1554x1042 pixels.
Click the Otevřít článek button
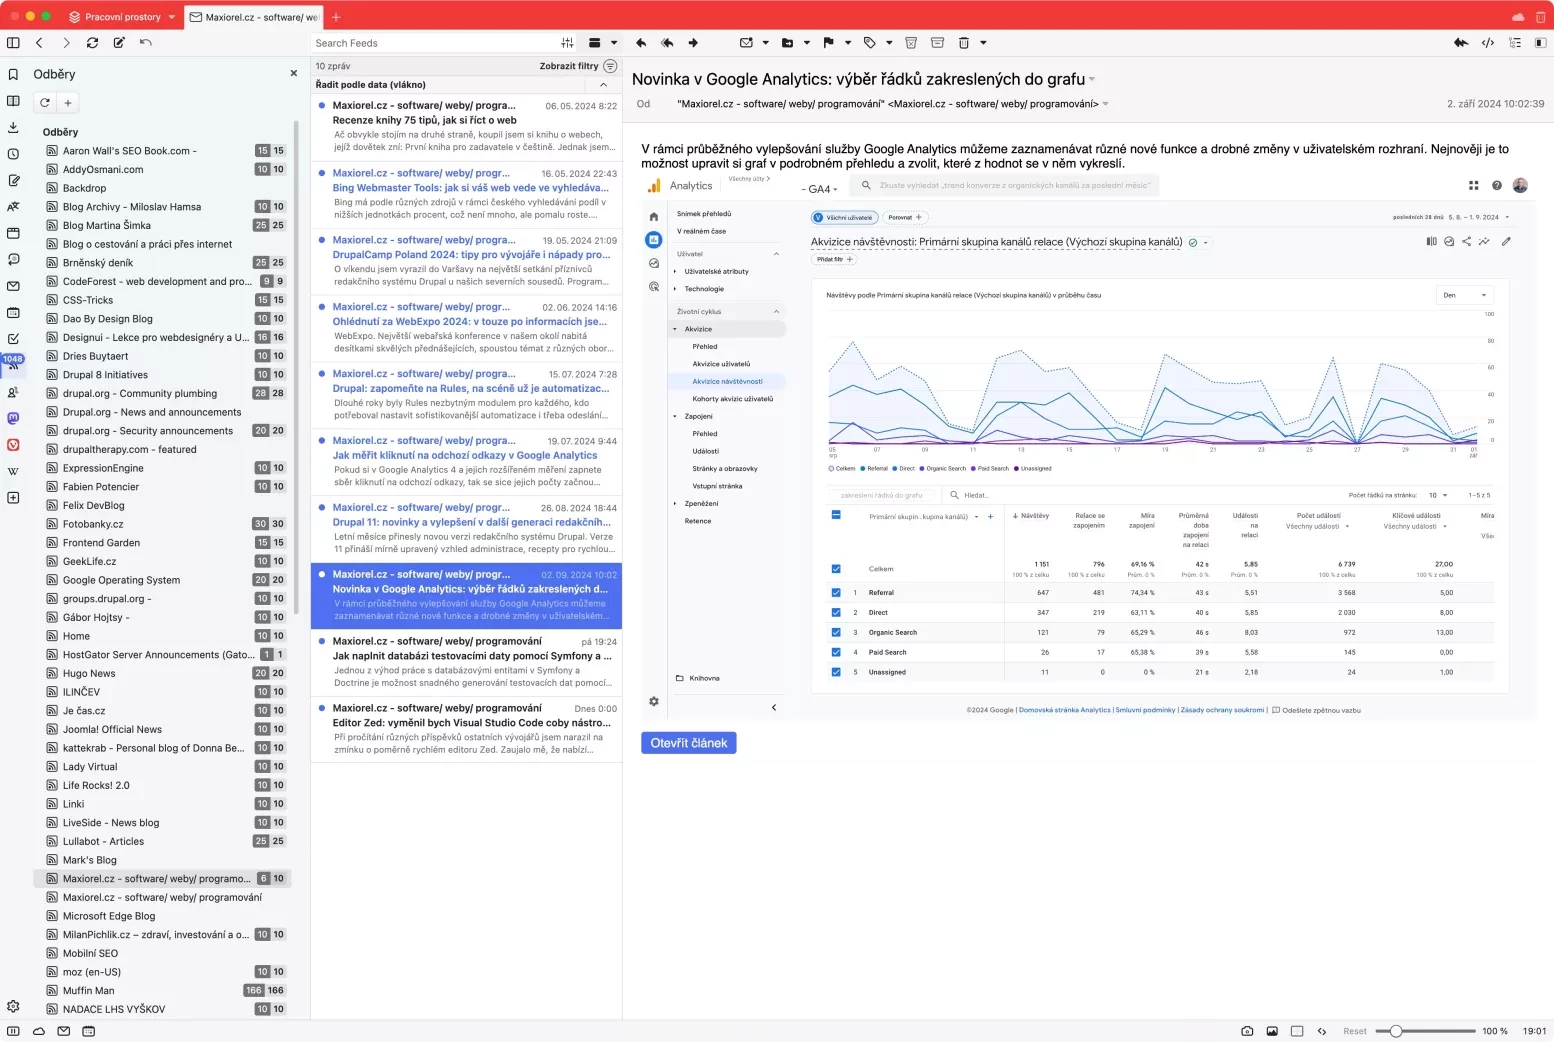689,743
